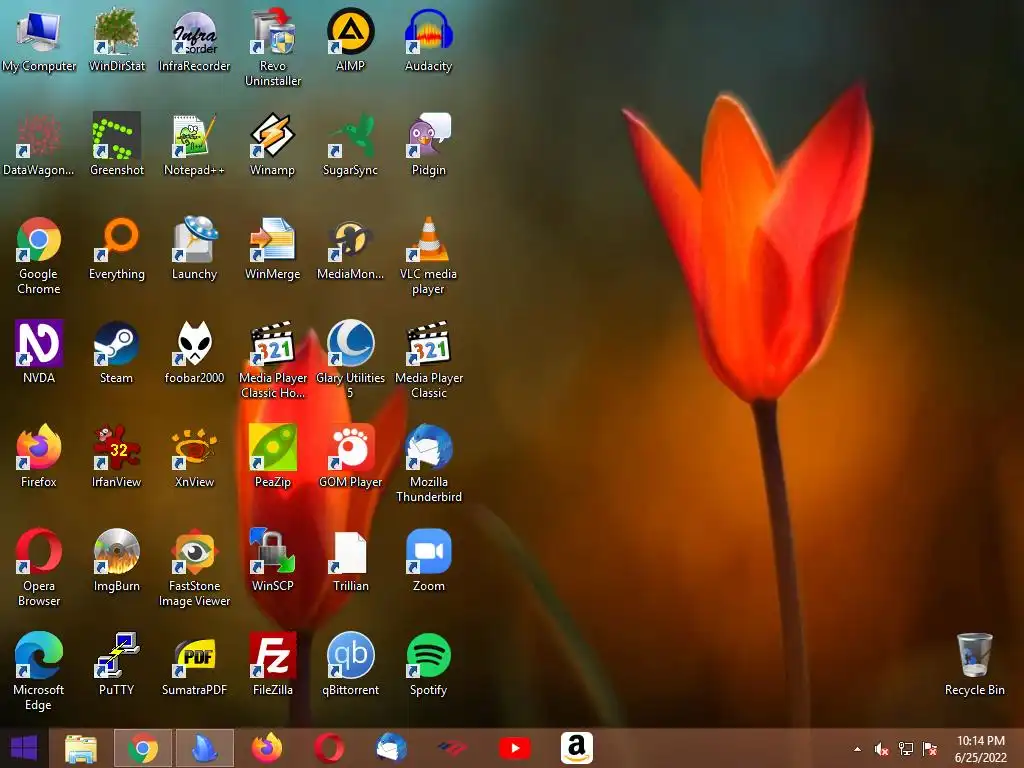Click the WinMerge shortcut
Screen dimensions: 1024x768
pyautogui.click(x=273, y=249)
